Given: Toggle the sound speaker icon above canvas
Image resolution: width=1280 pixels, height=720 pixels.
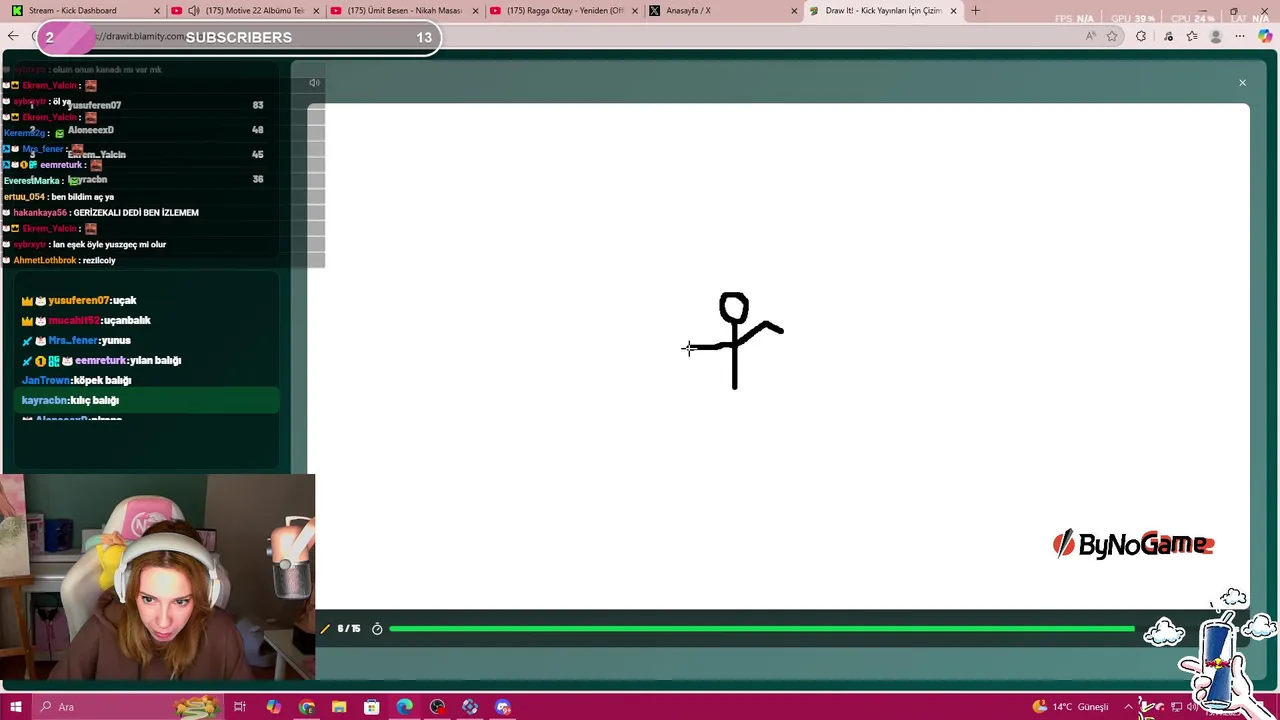Looking at the screenshot, I should point(314,83).
